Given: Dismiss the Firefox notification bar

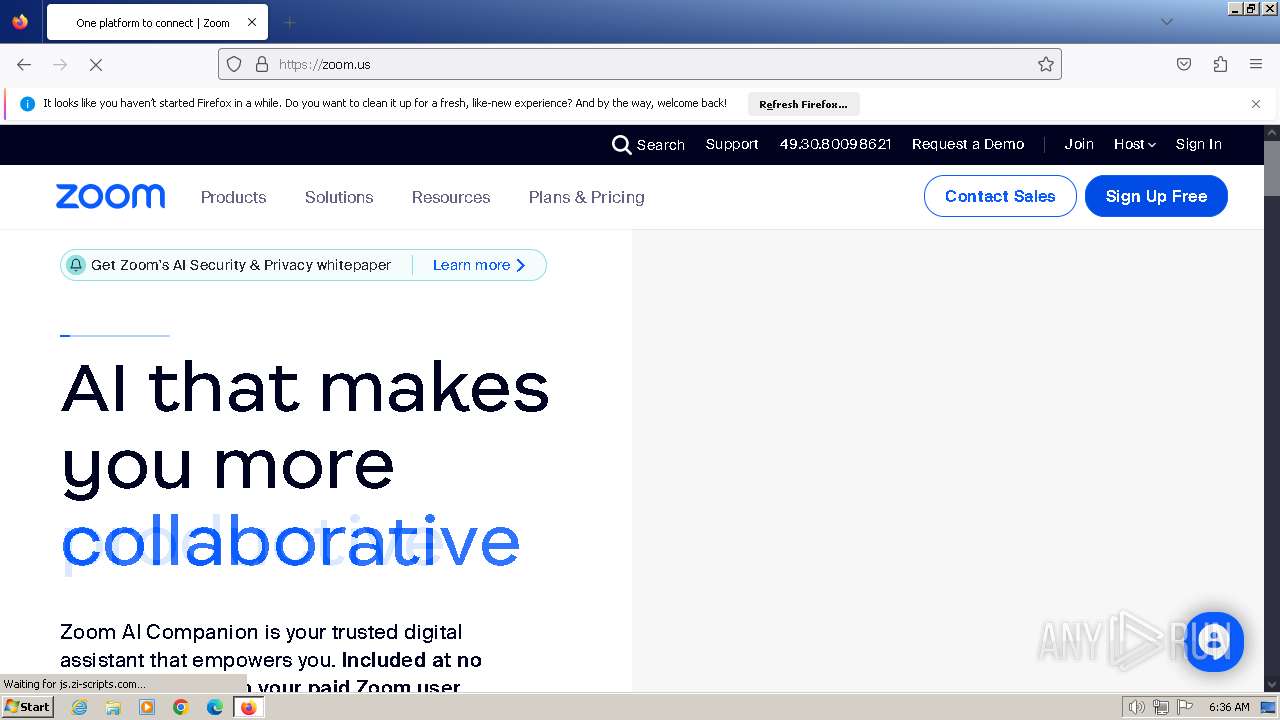Looking at the screenshot, I should 1256,104.
